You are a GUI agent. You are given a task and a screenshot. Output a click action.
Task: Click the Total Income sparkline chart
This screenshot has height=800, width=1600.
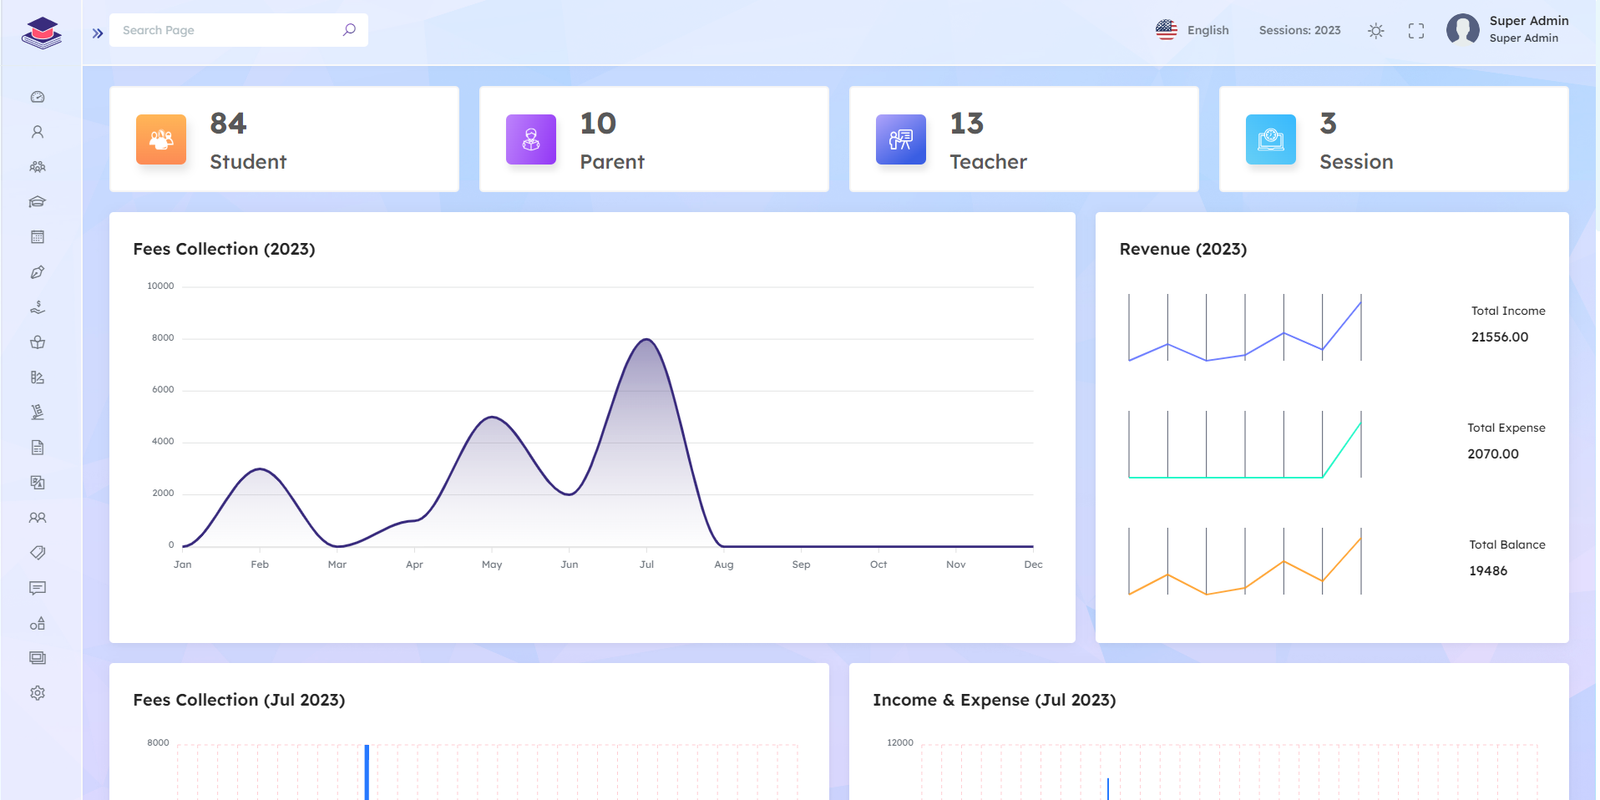tap(1245, 327)
